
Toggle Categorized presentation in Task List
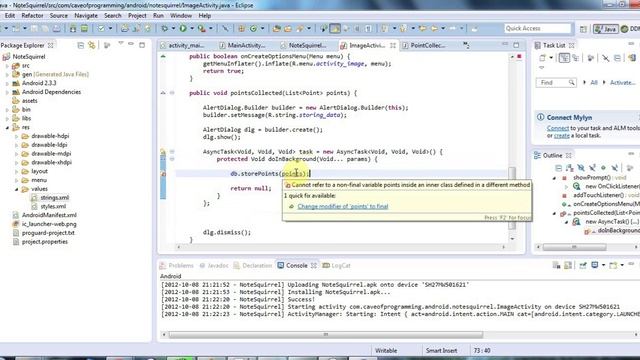pos(564,58)
